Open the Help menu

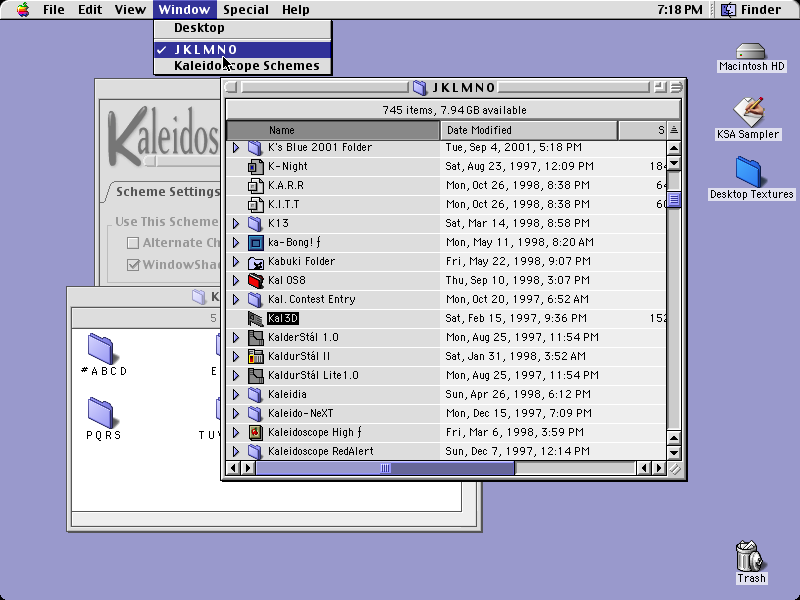tap(295, 9)
